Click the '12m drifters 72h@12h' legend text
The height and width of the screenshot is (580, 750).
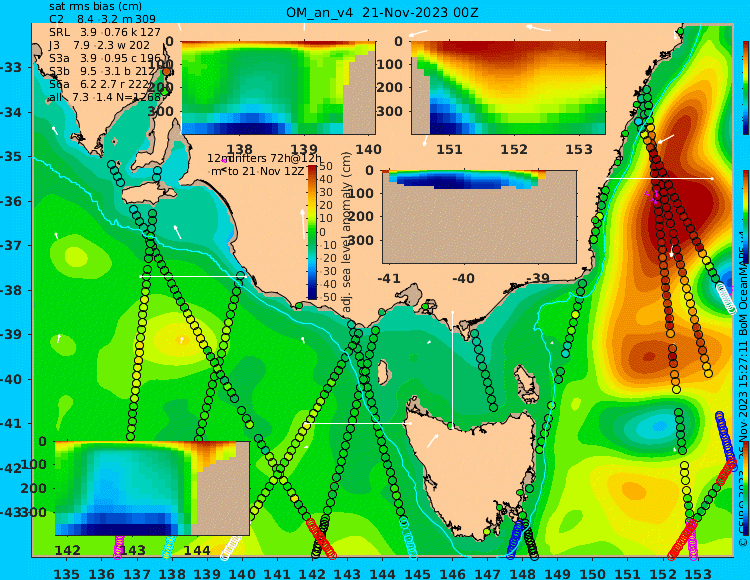coord(264,158)
